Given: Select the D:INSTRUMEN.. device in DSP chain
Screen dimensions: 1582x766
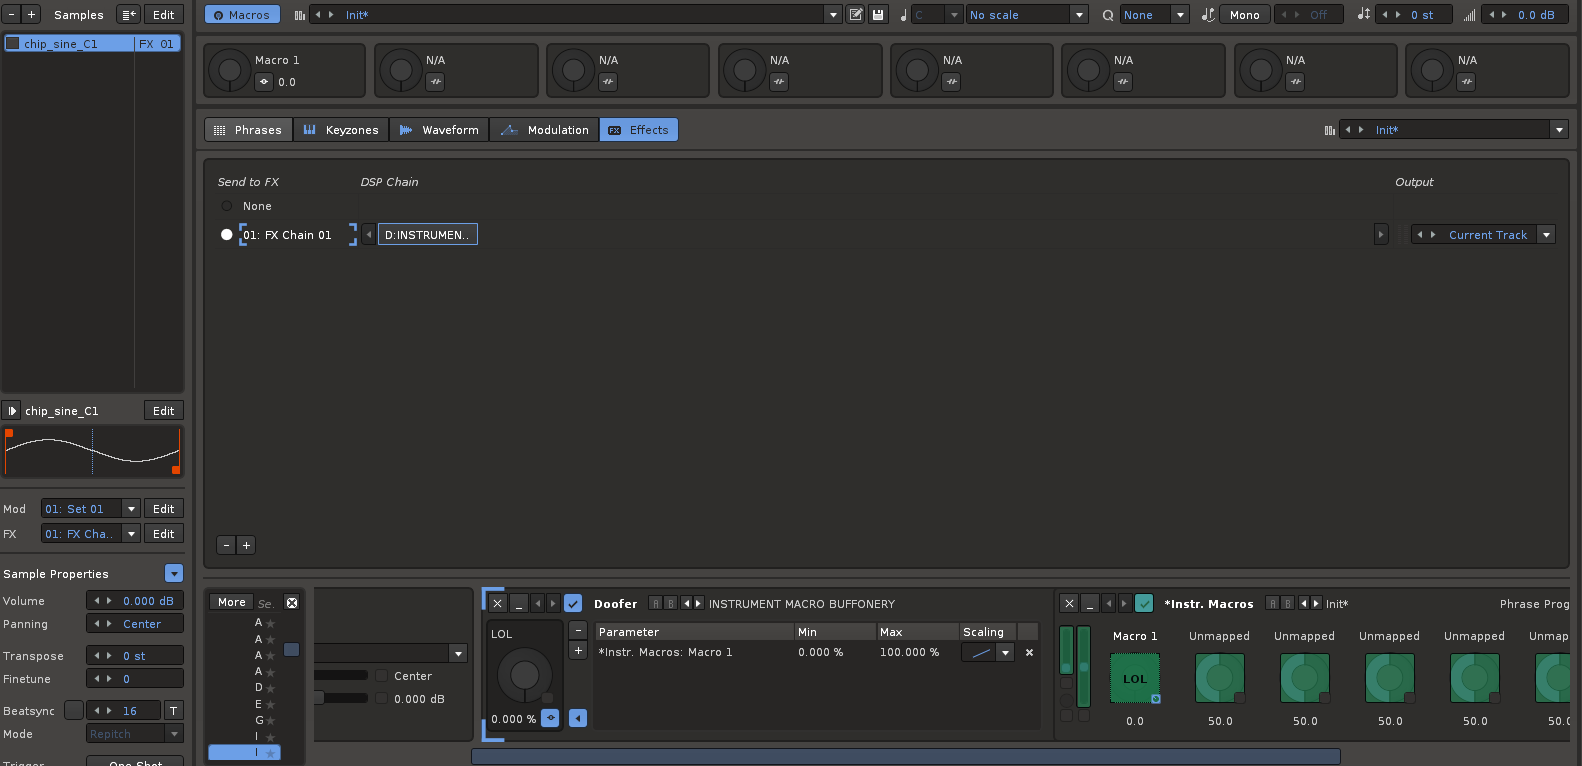Looking at the screenshot, I should point(427,235).
